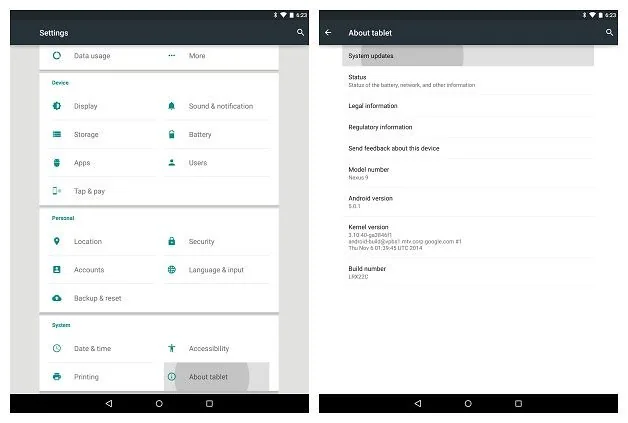Tap the Apps android icon

click(57, 163)
